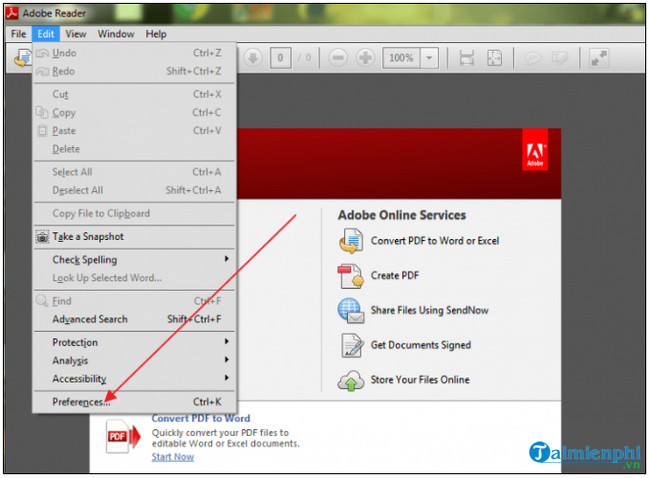The height and width of the screenshot is (478, 650).
Task: Open the Window menu
Action: pos(116,34)
